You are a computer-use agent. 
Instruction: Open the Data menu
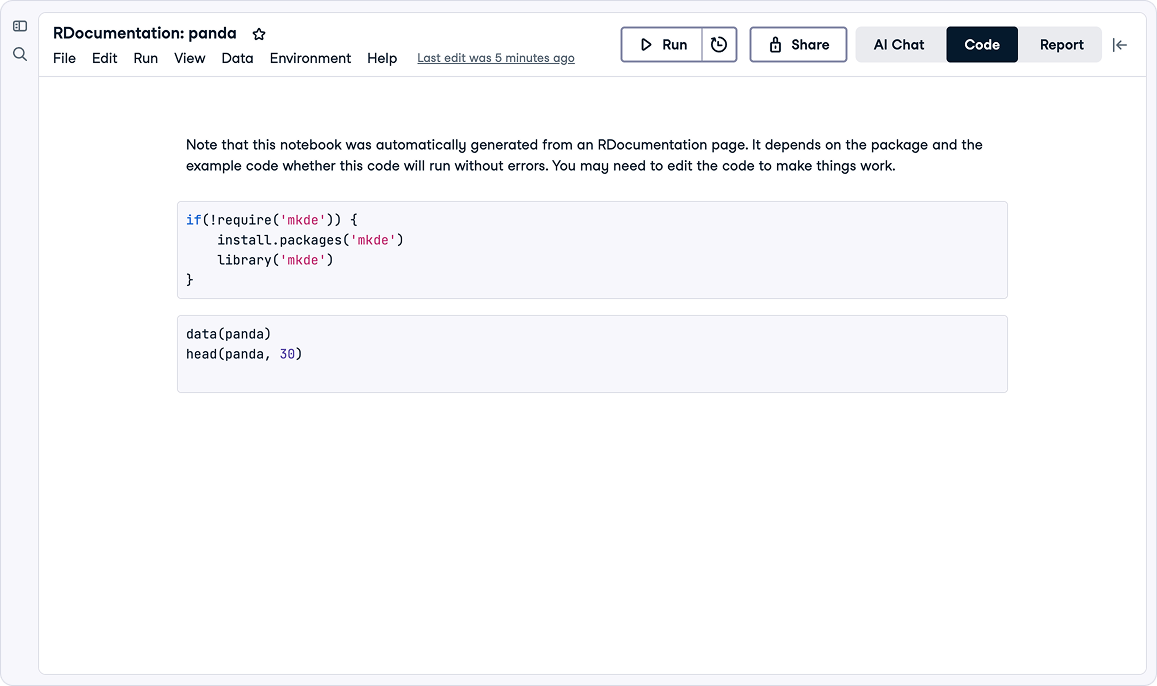tap(237, 58)
